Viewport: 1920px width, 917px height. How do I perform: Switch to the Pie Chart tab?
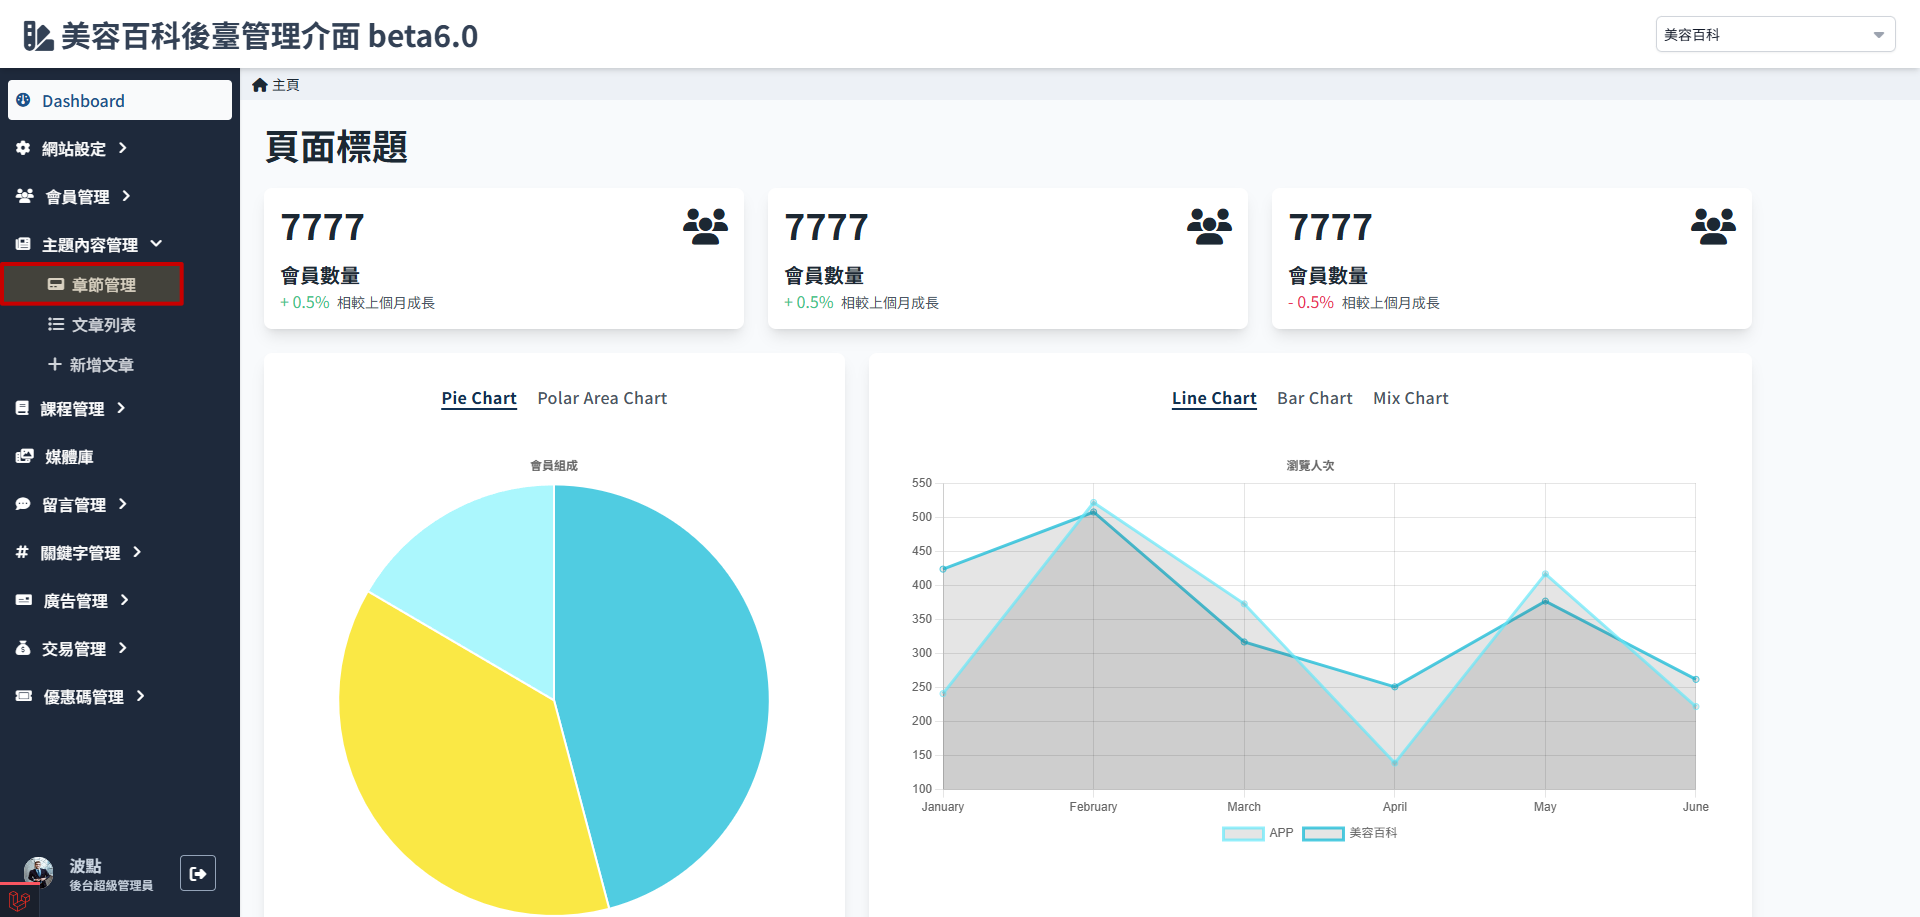click(479, 398)
